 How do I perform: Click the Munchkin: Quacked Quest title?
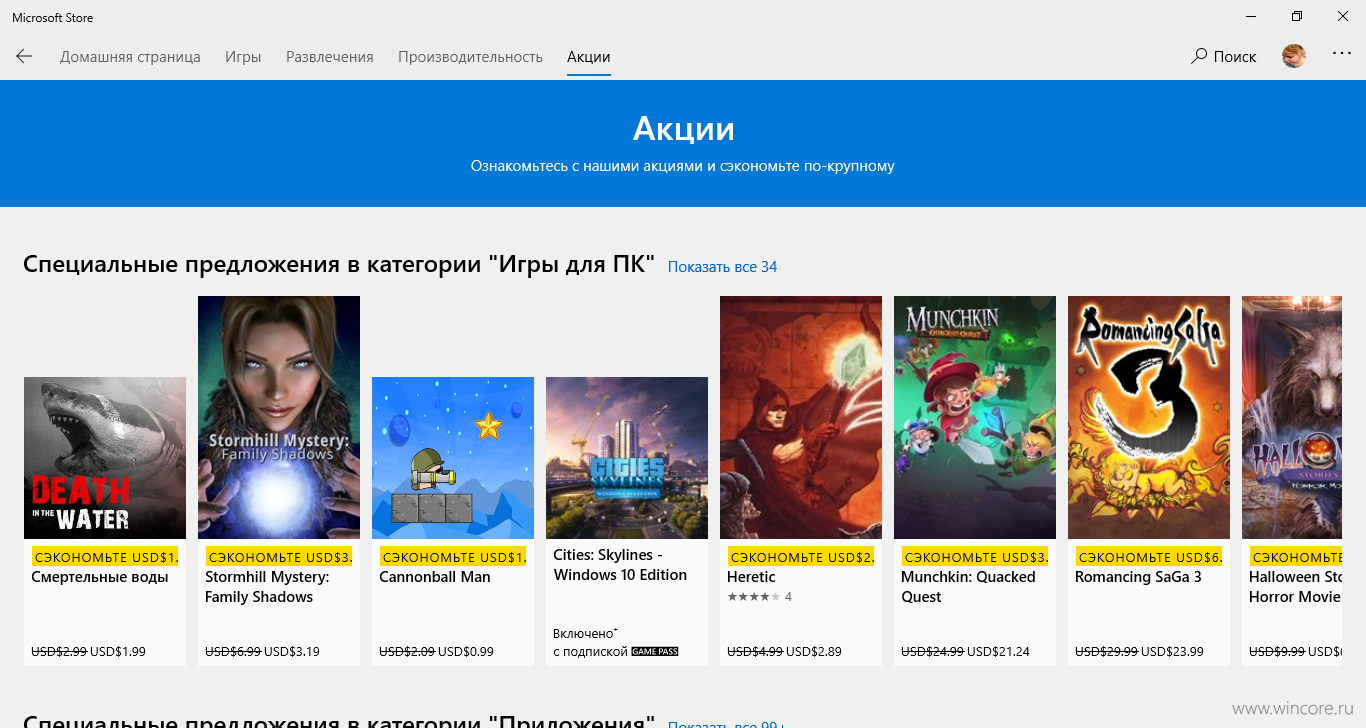[x=968, y=587]
